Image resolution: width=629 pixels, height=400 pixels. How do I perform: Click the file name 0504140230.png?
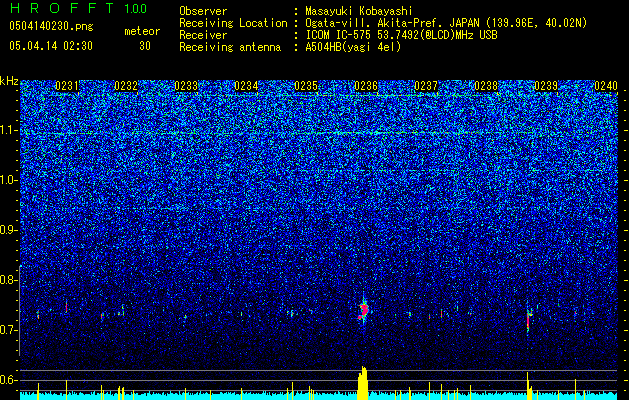coord(51,27)
